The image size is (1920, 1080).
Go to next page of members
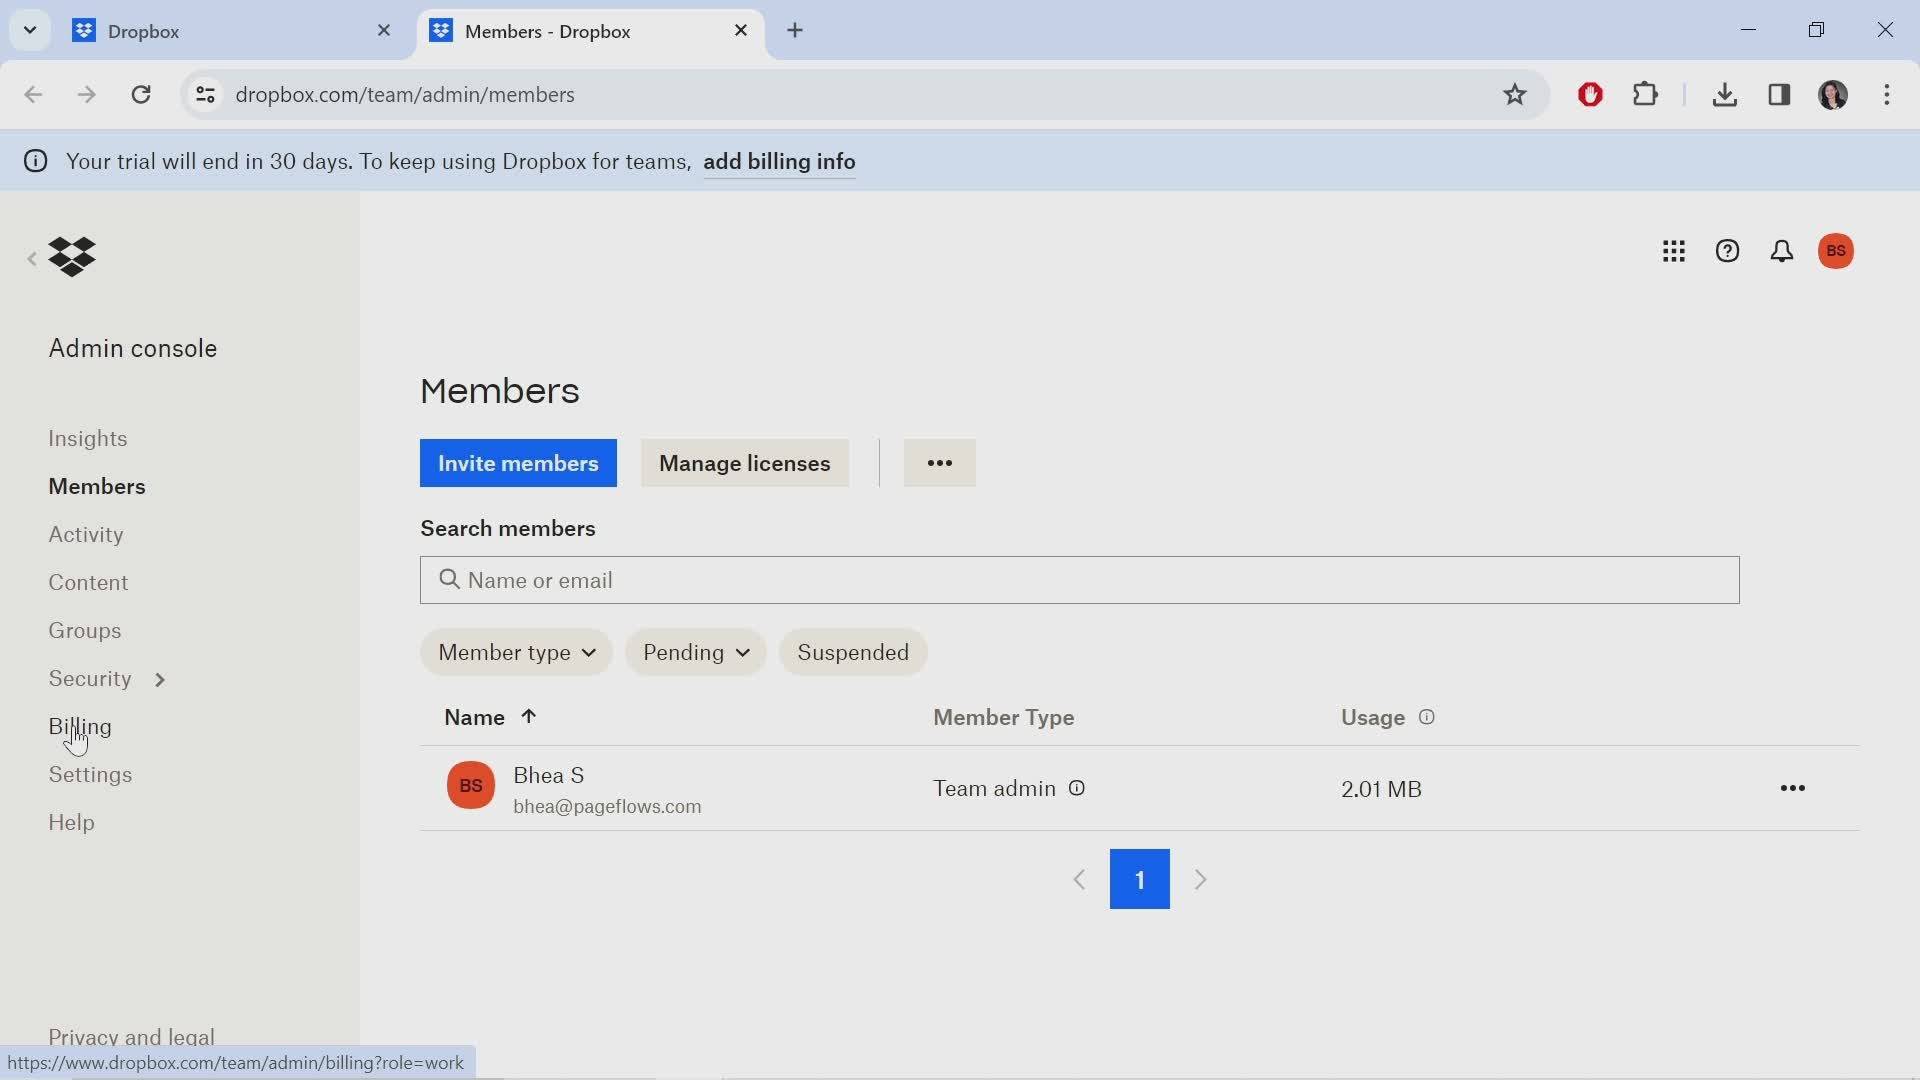pyautogui.click(x=1201, y=880)
